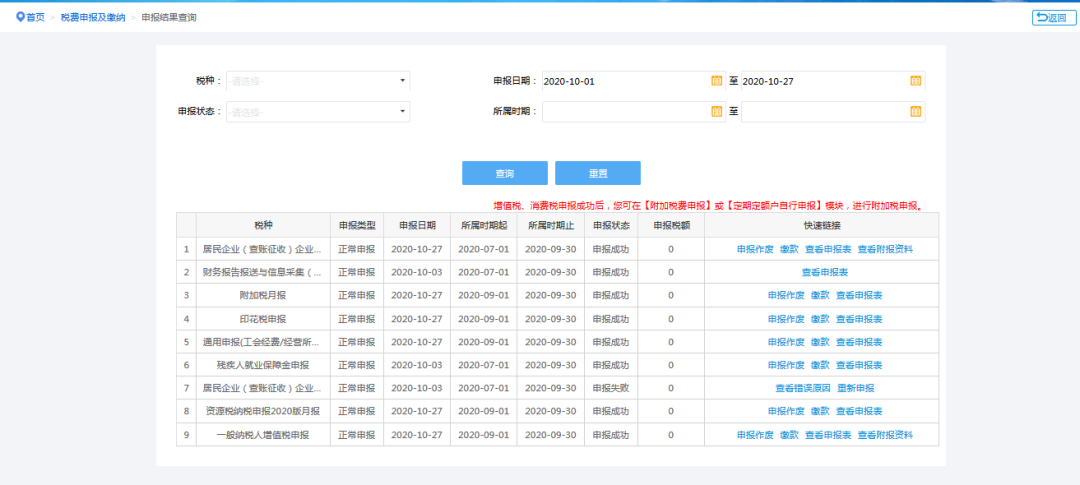Viewport: 1080px width, 485px height.
Task: Click the 申报日期 column header in the table
Action: pyautogui.click(x=417, y=225)
